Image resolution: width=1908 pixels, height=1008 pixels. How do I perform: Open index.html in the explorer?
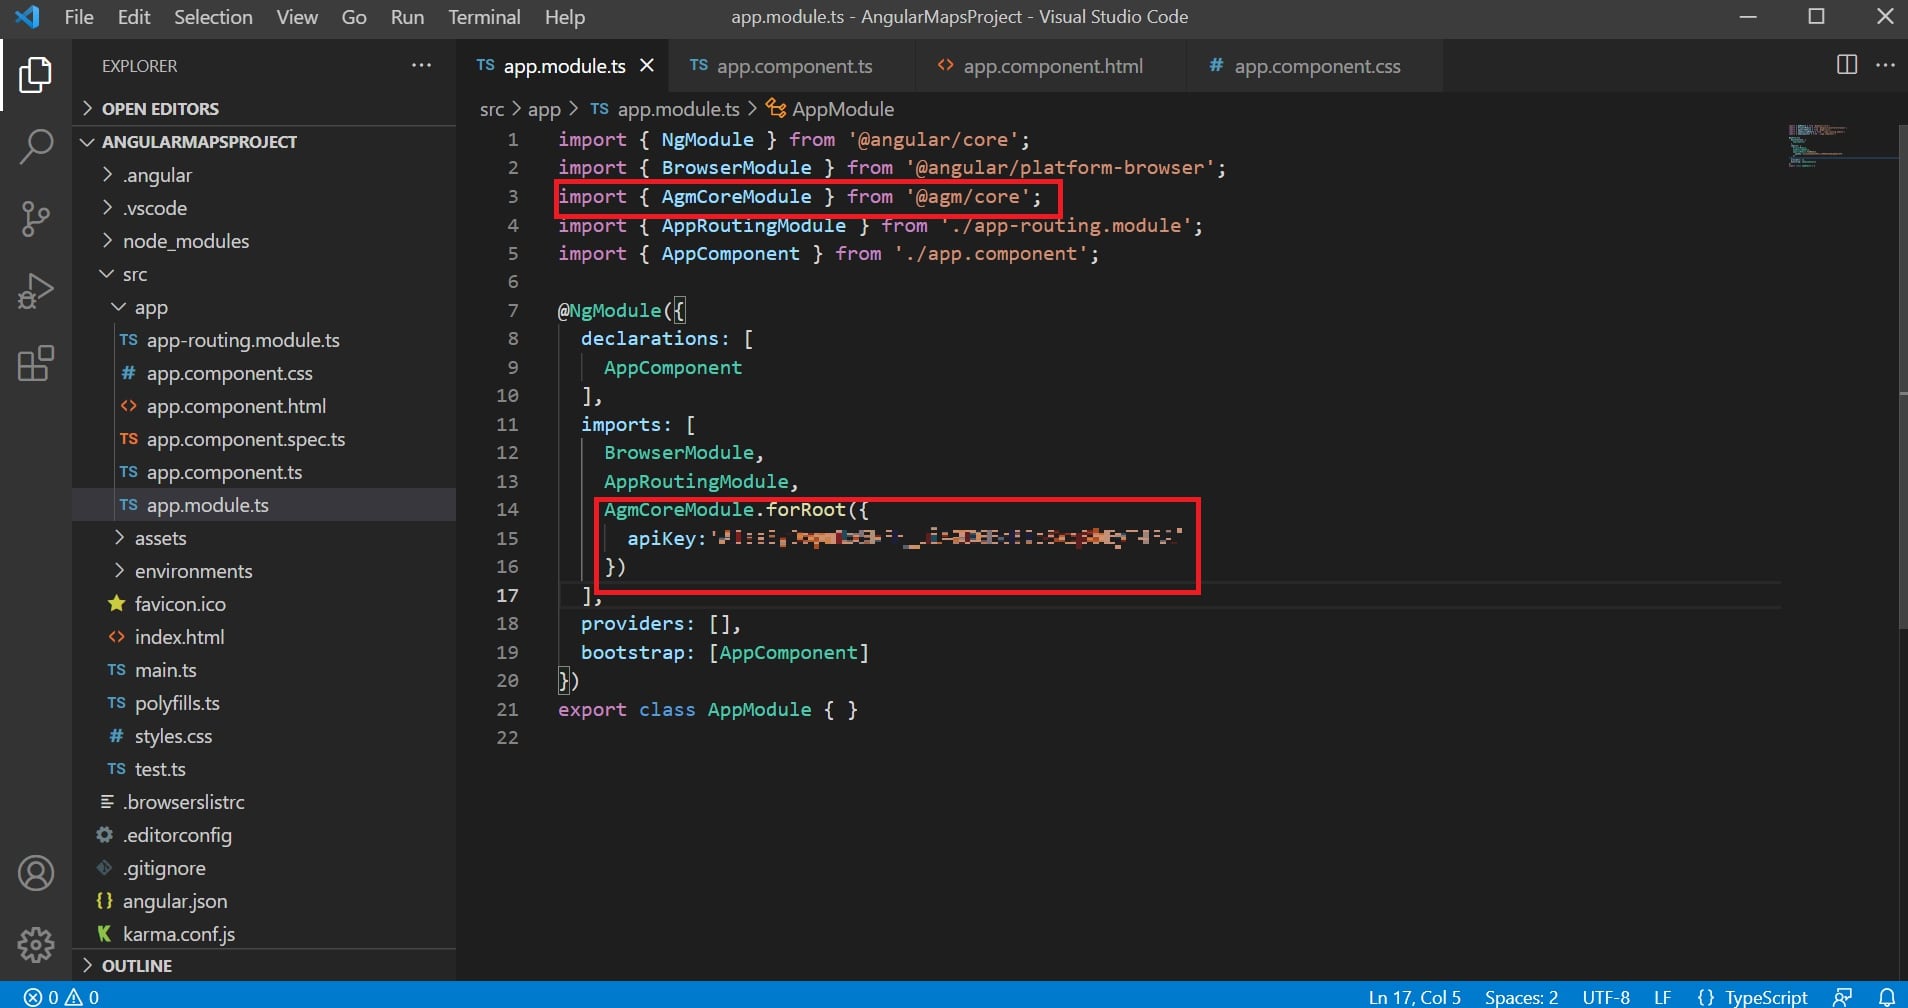pos(179,637)
